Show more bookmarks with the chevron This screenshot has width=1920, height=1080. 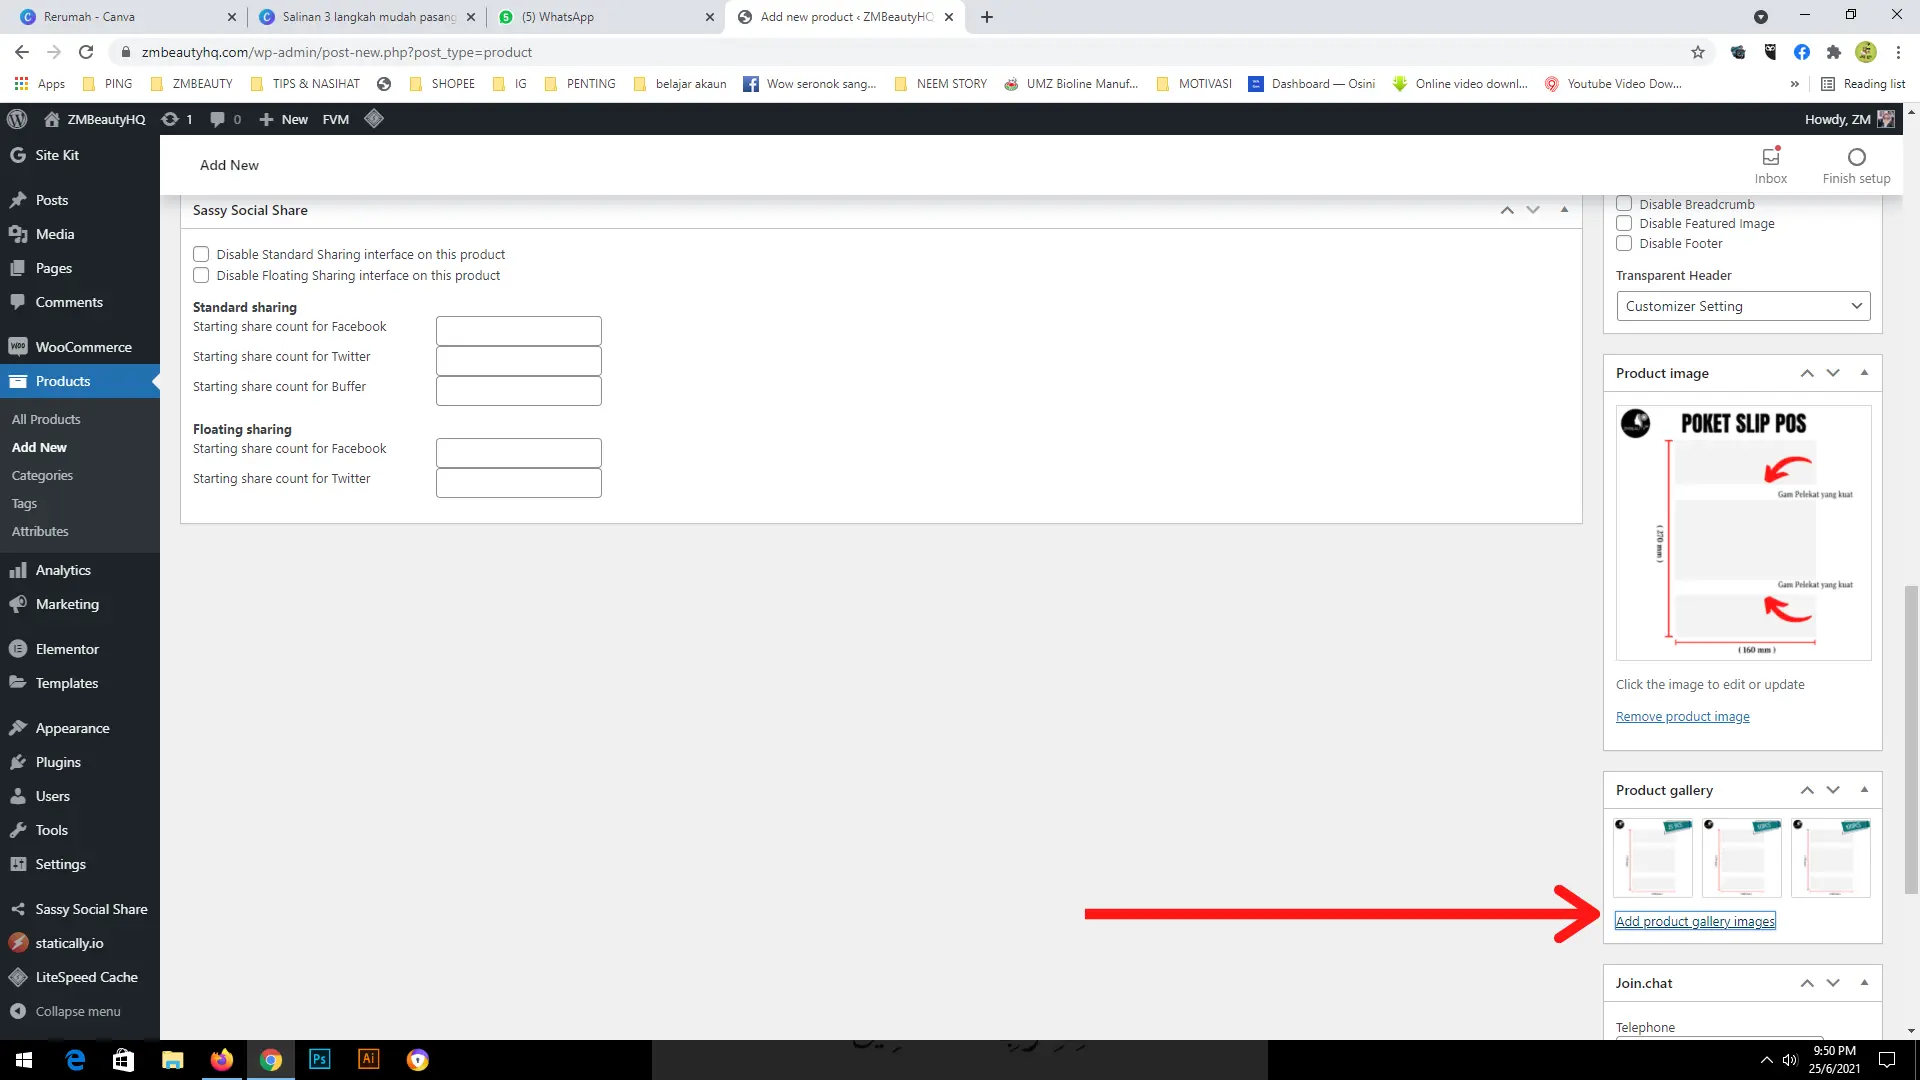1795,84
